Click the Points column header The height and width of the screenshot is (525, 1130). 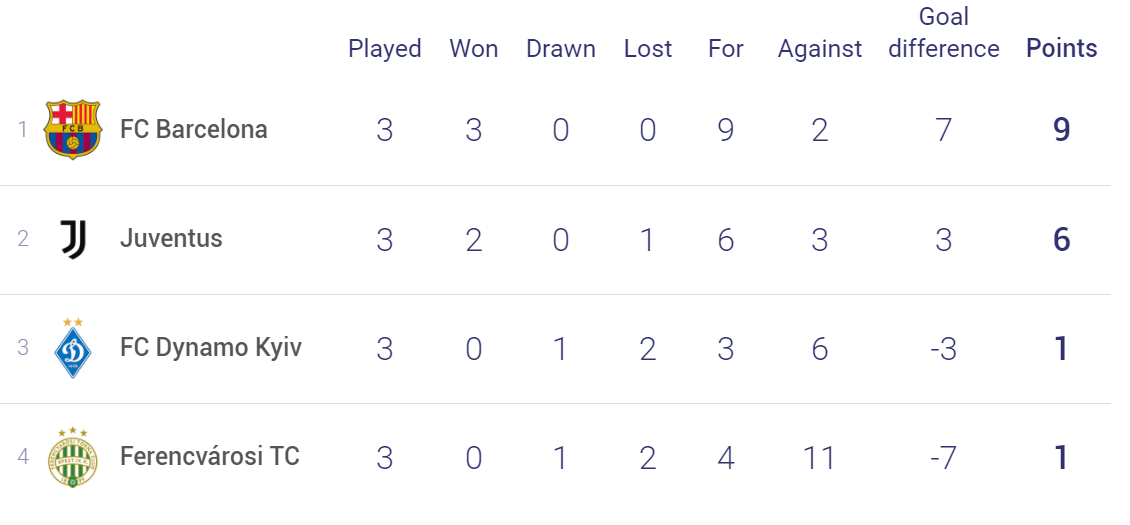[x=1062, y=48]
